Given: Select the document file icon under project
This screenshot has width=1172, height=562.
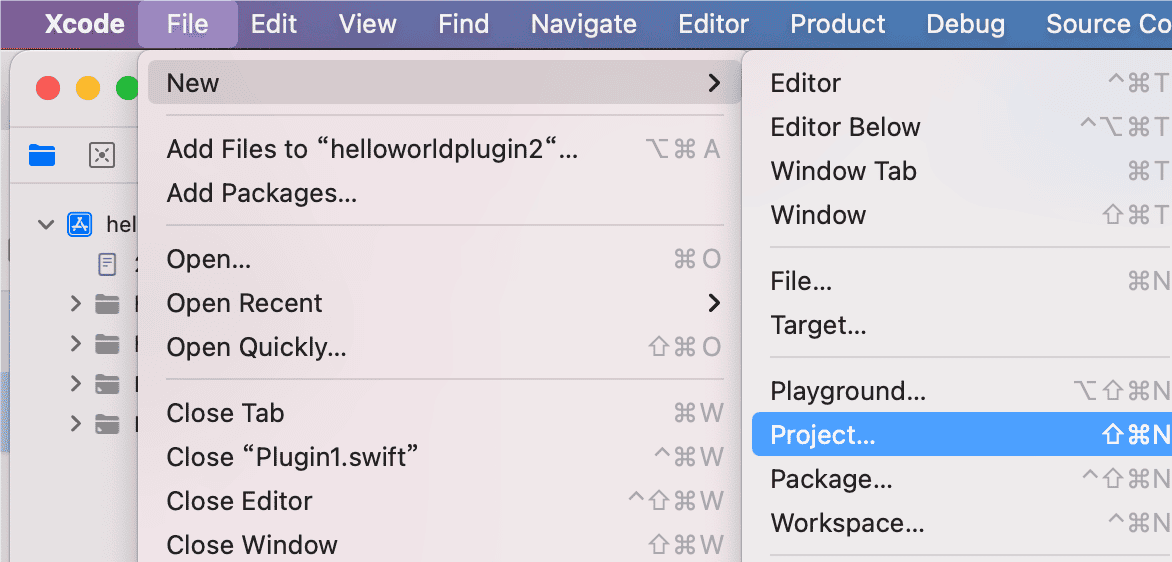Looking at the screenshot, I should [108, 264].
